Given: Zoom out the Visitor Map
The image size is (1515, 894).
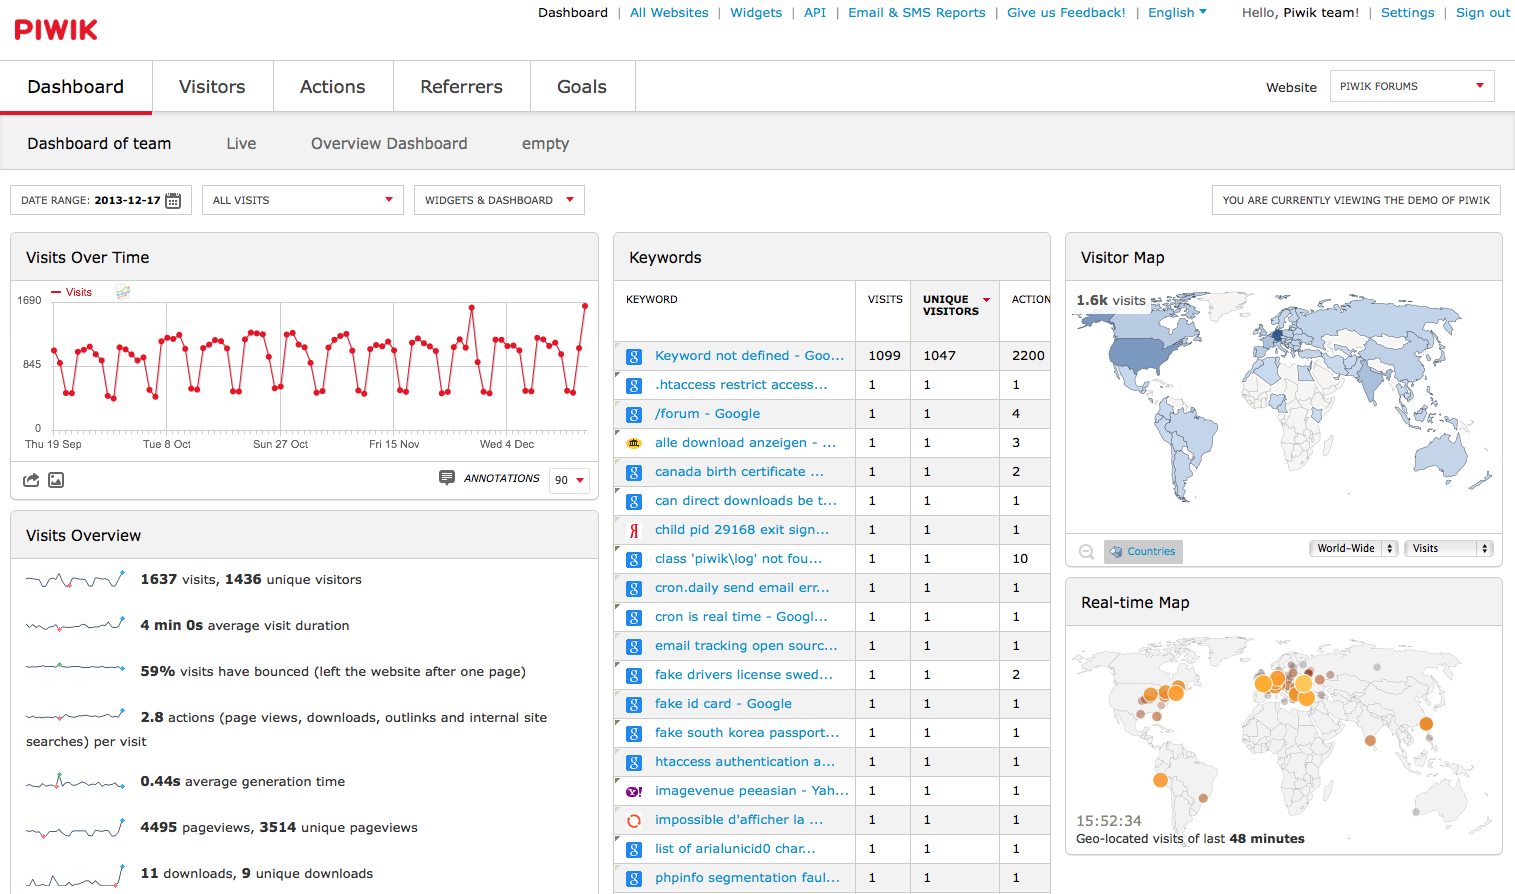Looking at the screenshot, I should (1086, 551).
